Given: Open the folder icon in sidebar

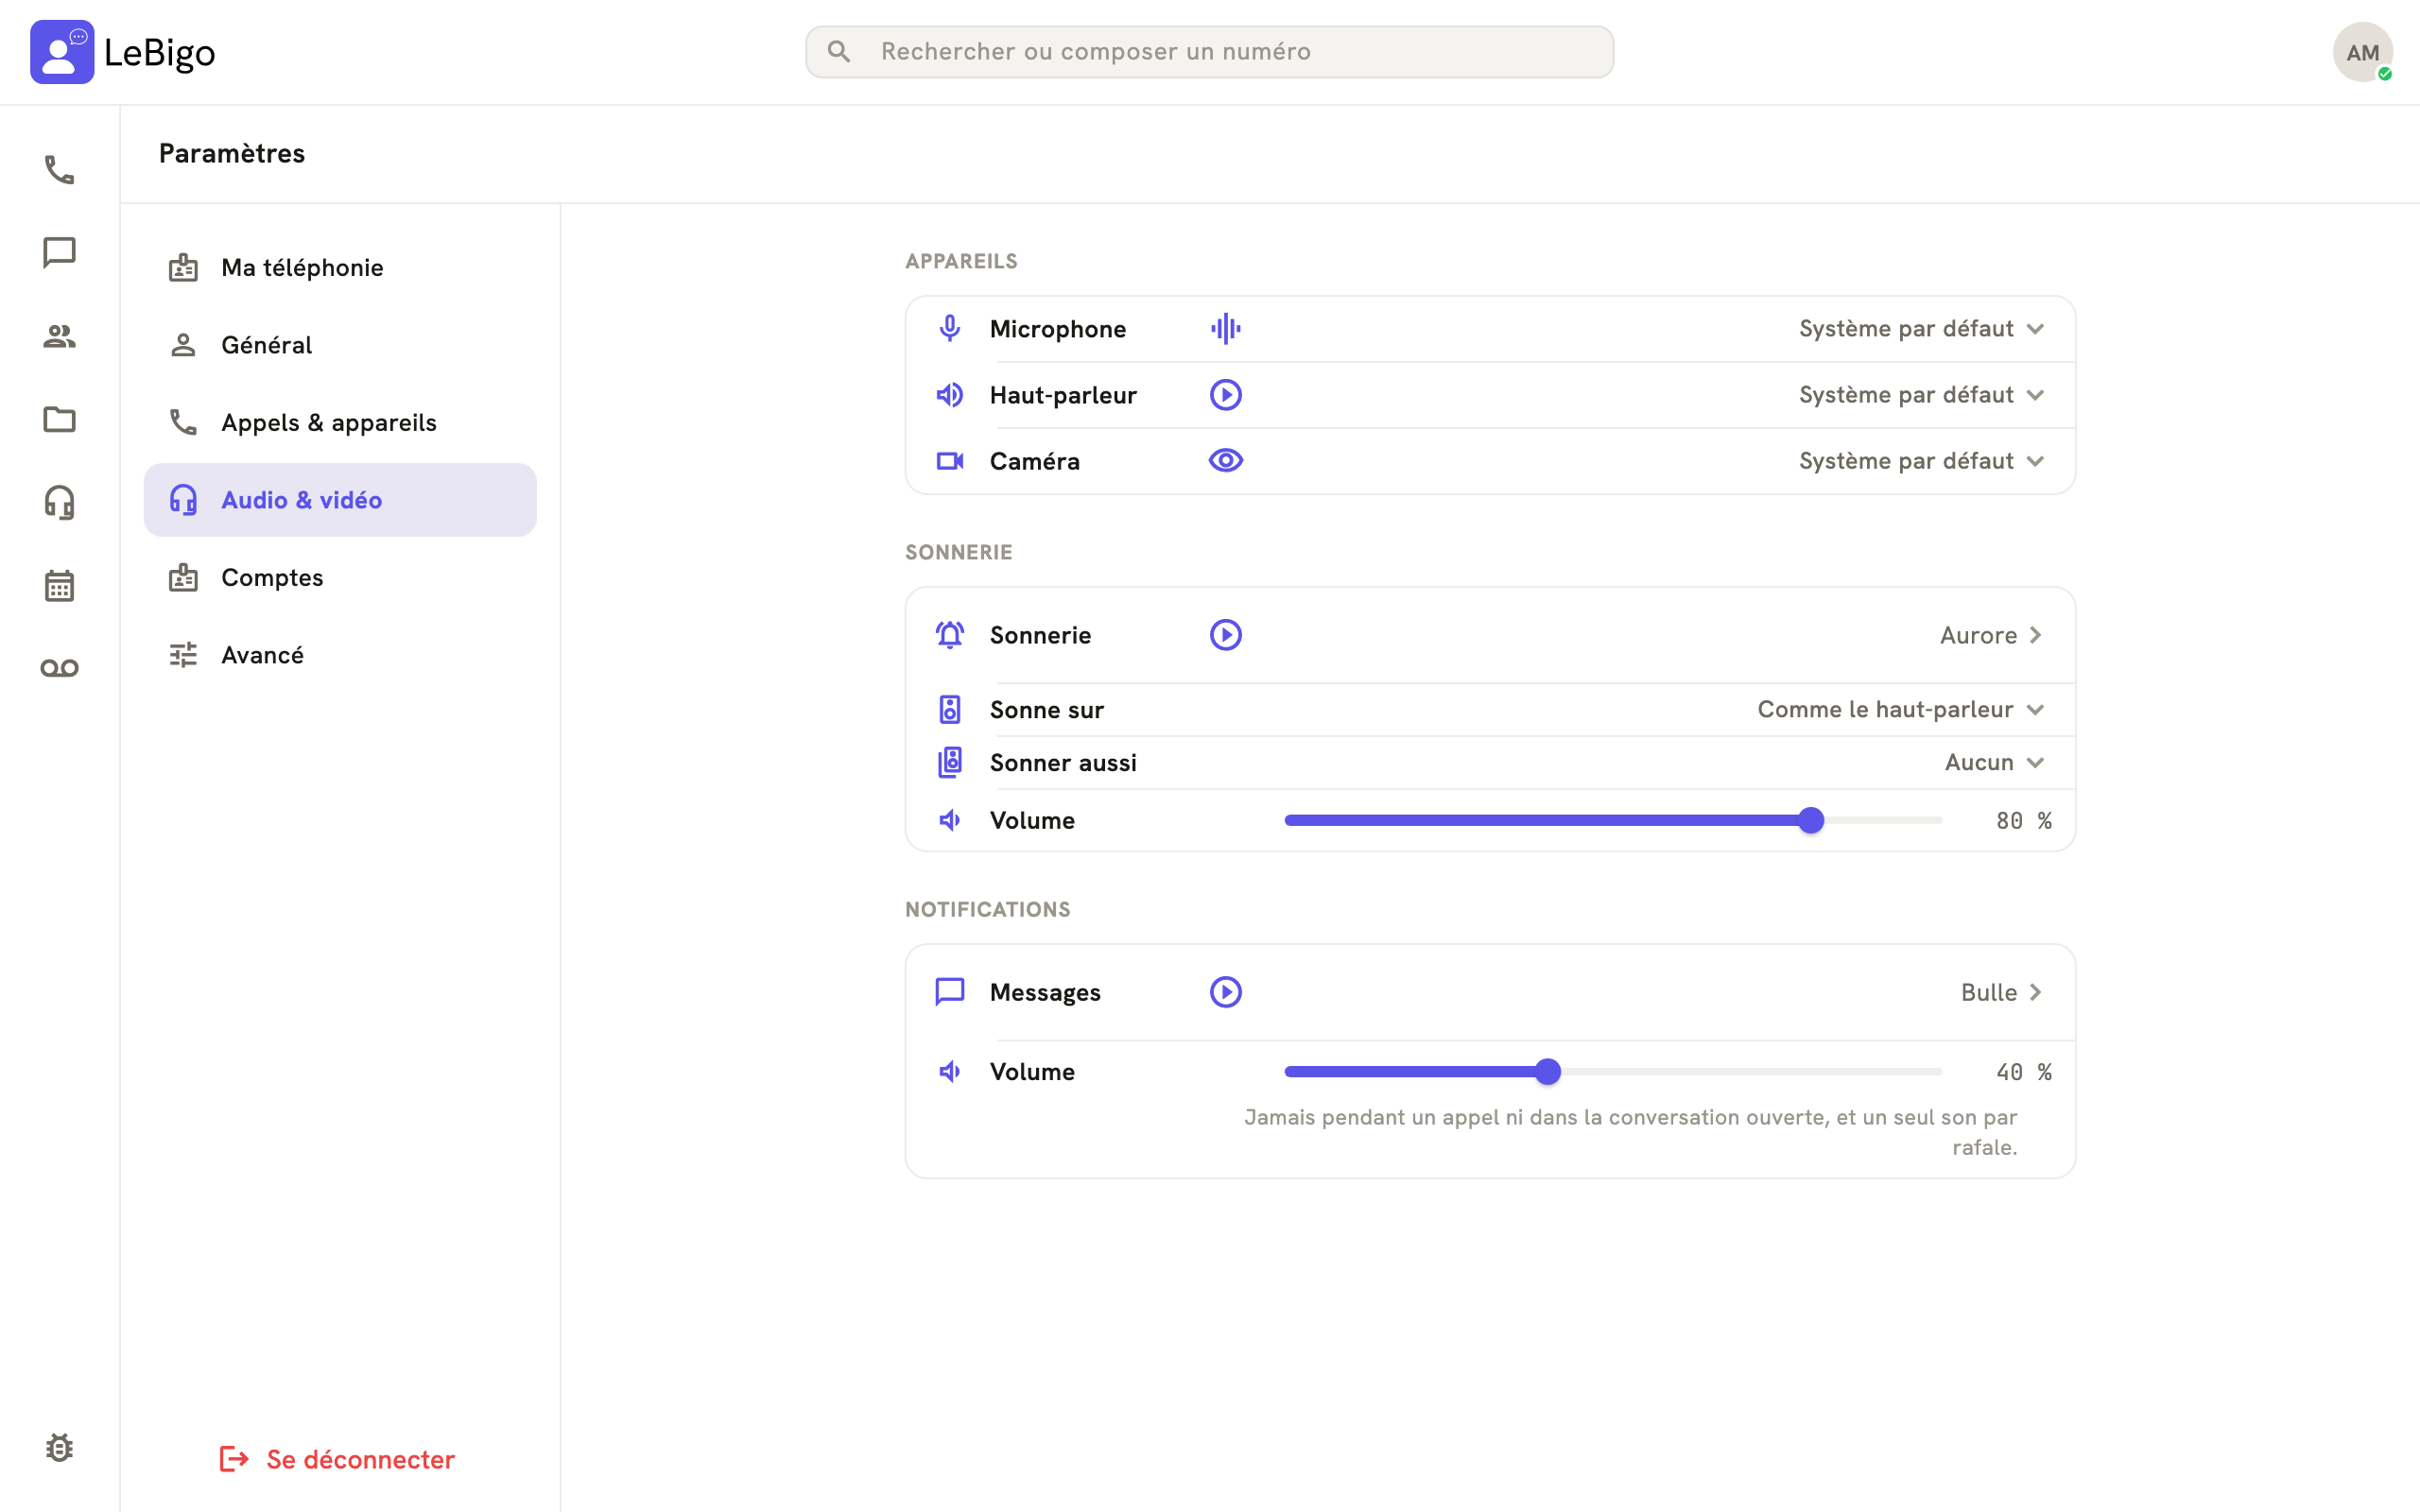Looking at the screenshot, I should point(59,419).
